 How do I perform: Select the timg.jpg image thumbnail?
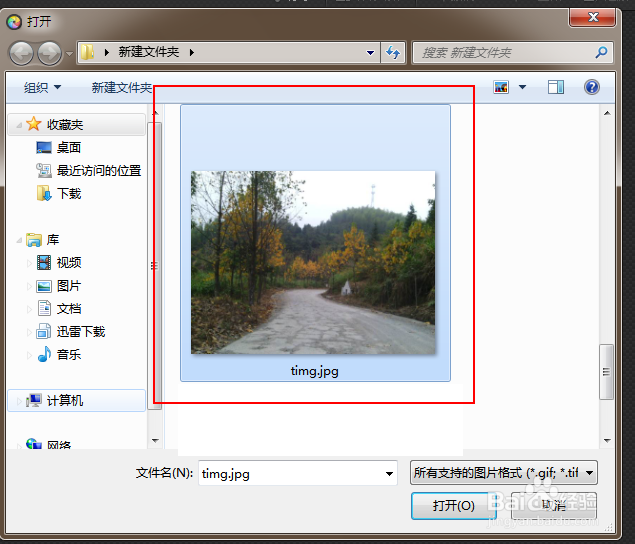point(313,262)
